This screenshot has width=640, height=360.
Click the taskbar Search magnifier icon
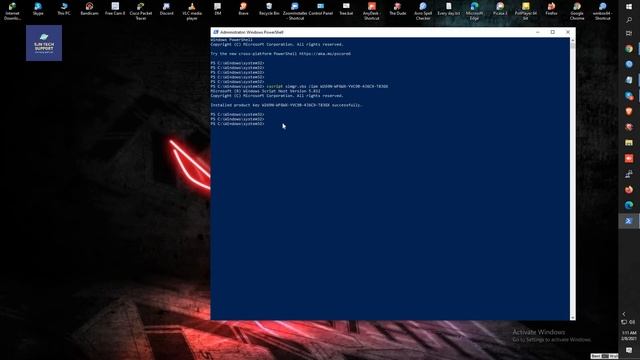(x=629, y=20)
